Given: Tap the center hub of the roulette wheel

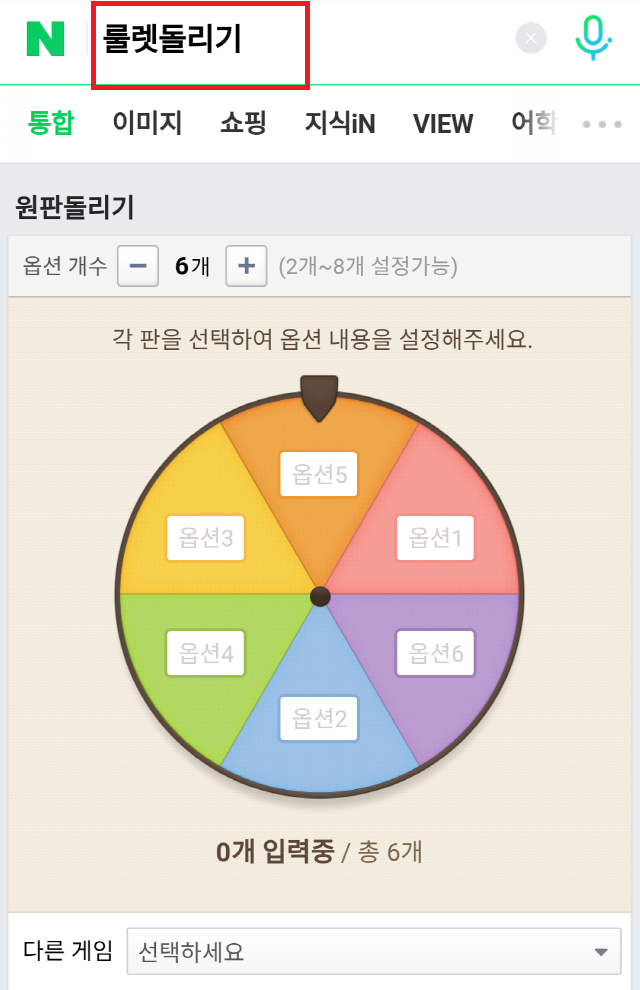Looking at the screenshot, I should 319,597.
